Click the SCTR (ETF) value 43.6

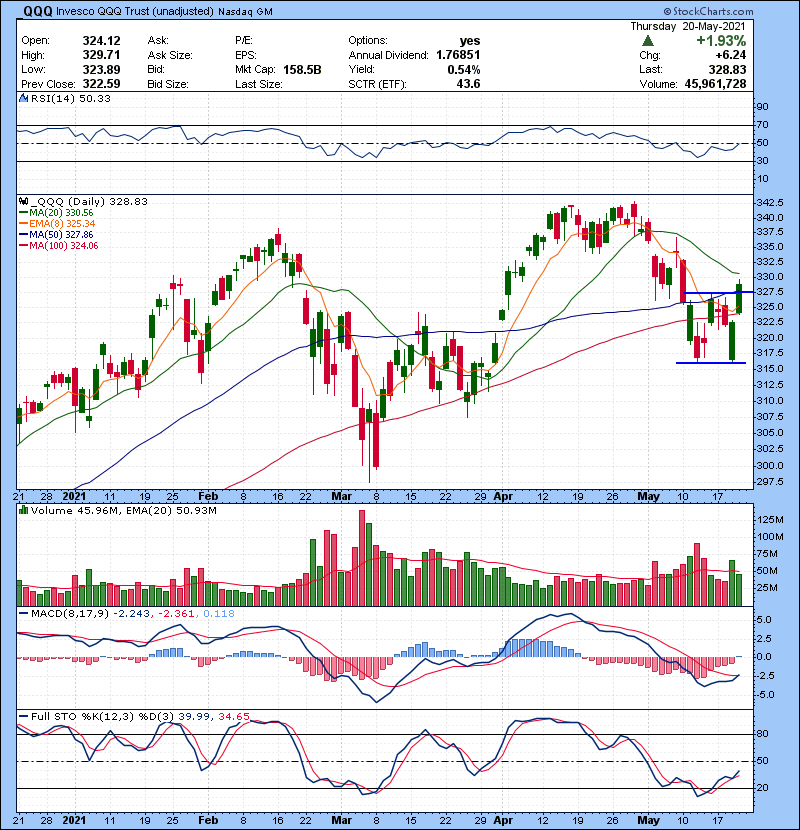[468, 84]
